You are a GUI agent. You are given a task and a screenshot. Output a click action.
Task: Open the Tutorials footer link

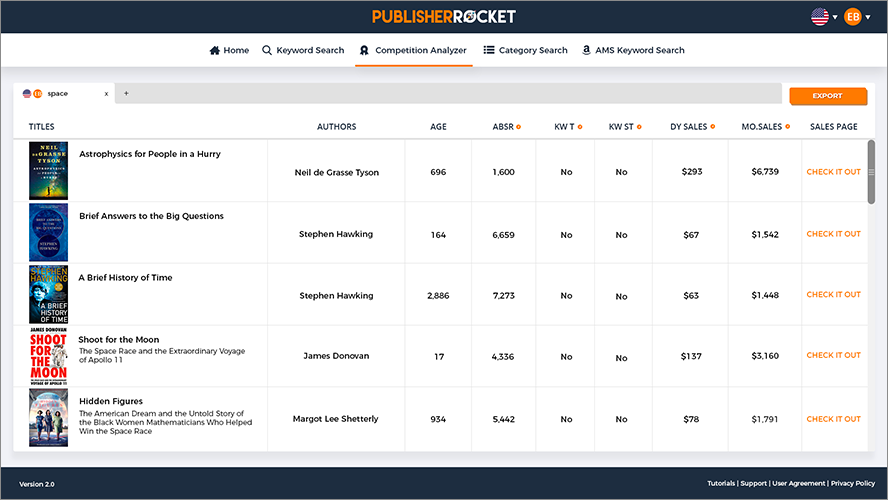tap(721, 484)
